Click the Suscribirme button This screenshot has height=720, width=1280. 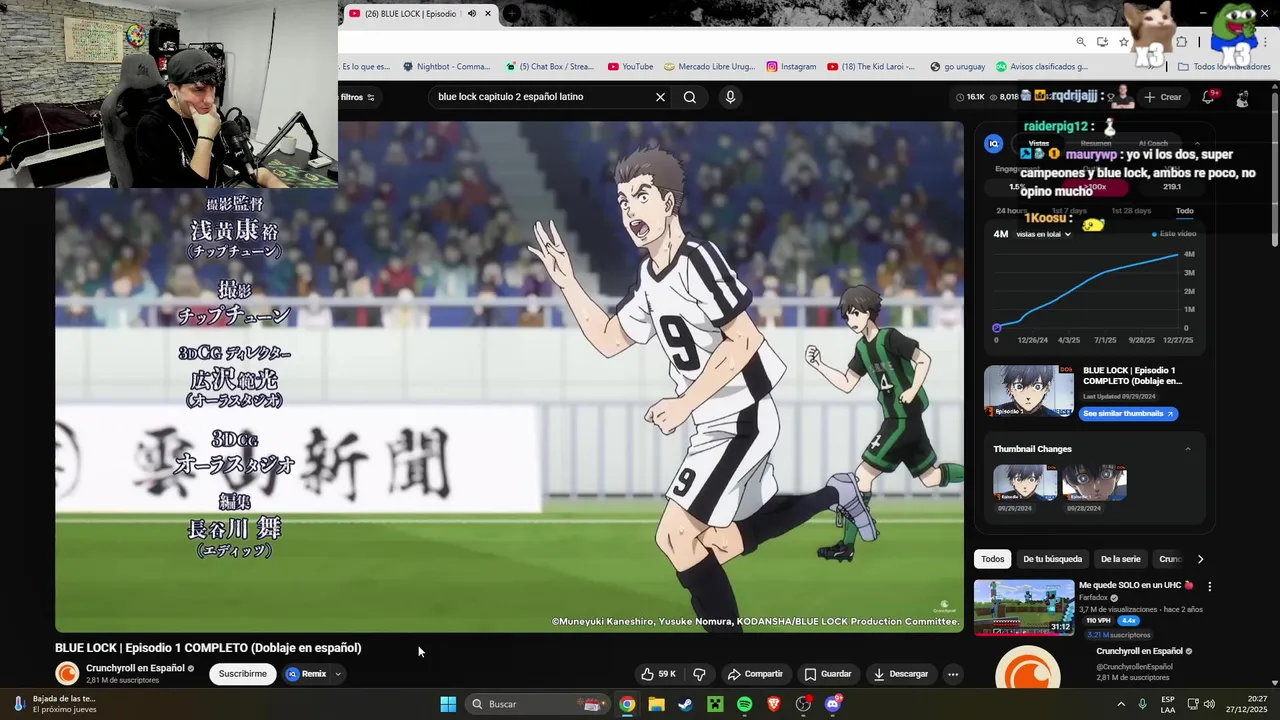[242, 674]
